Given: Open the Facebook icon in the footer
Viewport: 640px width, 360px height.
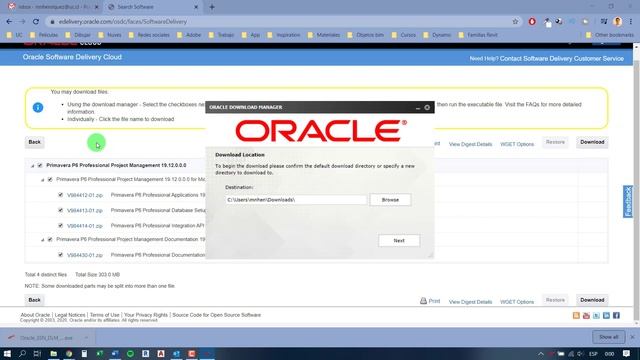Looking at the screenshot, I should pos(616,316).
